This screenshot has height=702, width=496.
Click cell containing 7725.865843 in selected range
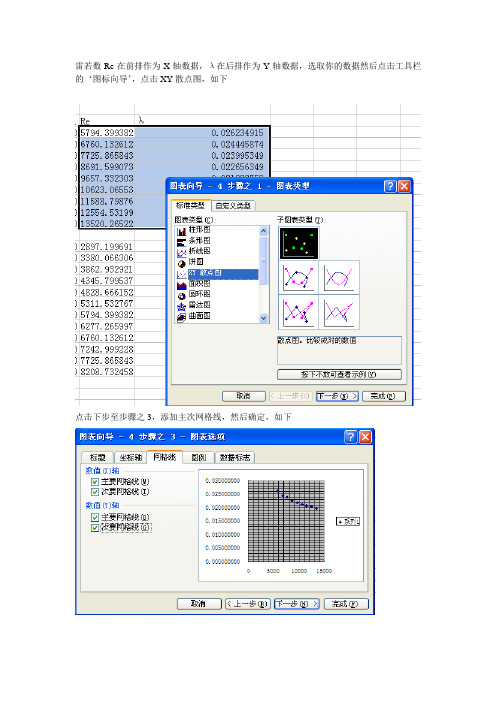click(x=107, y=155)
